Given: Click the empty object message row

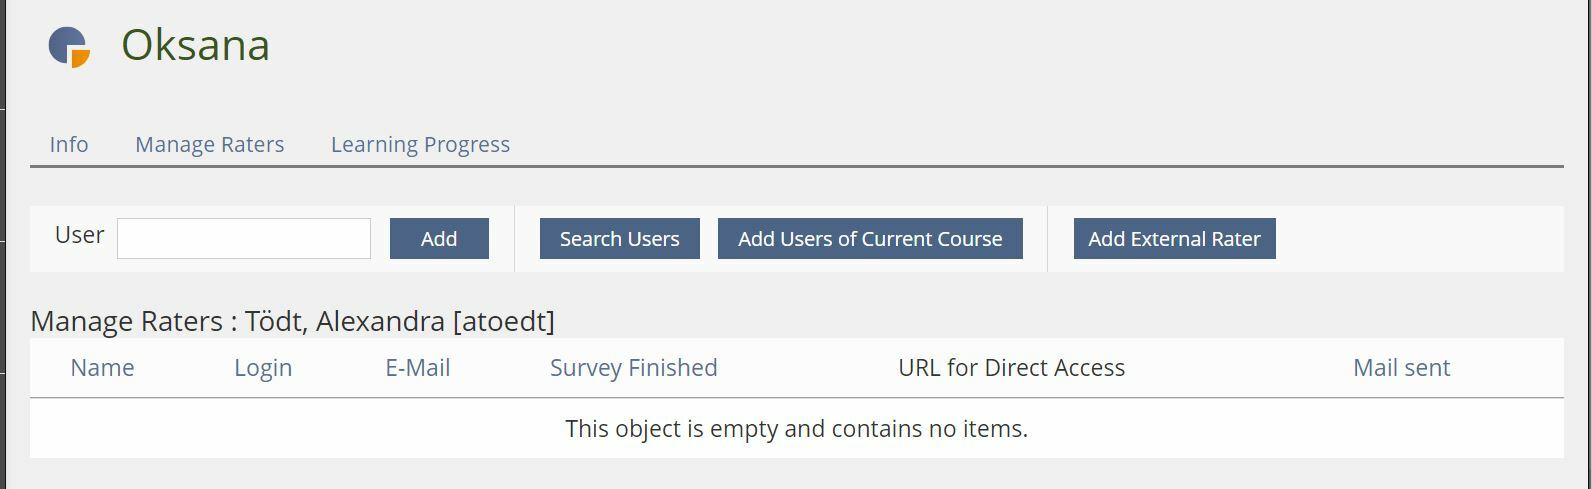Looking at the screenshot, I should [796, 429].
